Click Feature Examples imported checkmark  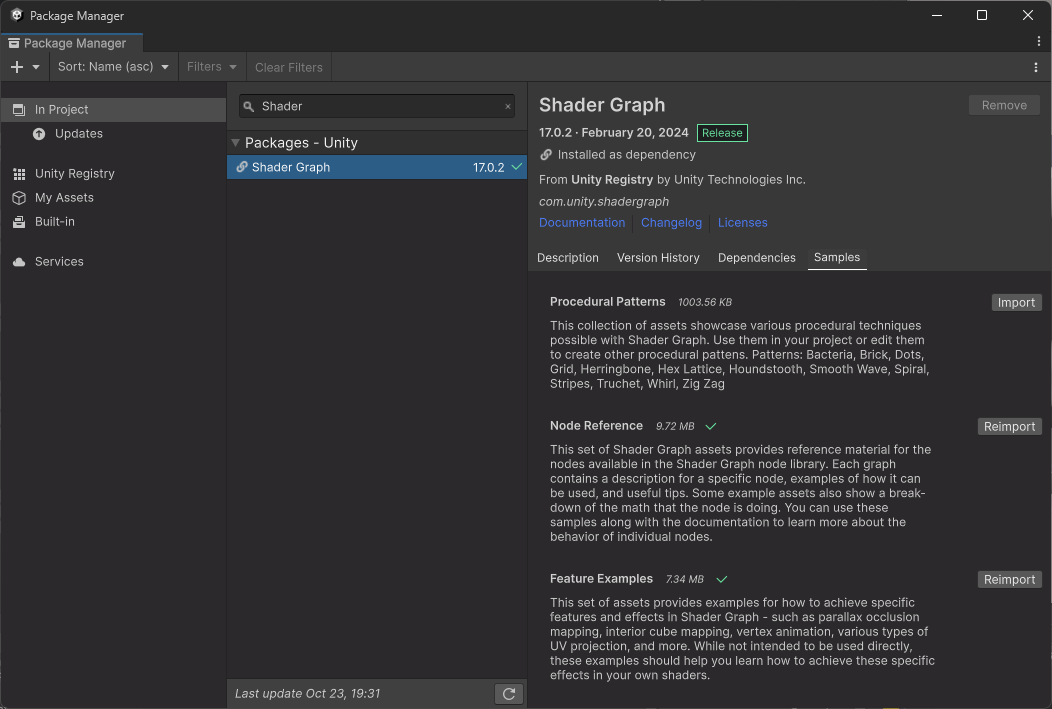tap(722, 579)
